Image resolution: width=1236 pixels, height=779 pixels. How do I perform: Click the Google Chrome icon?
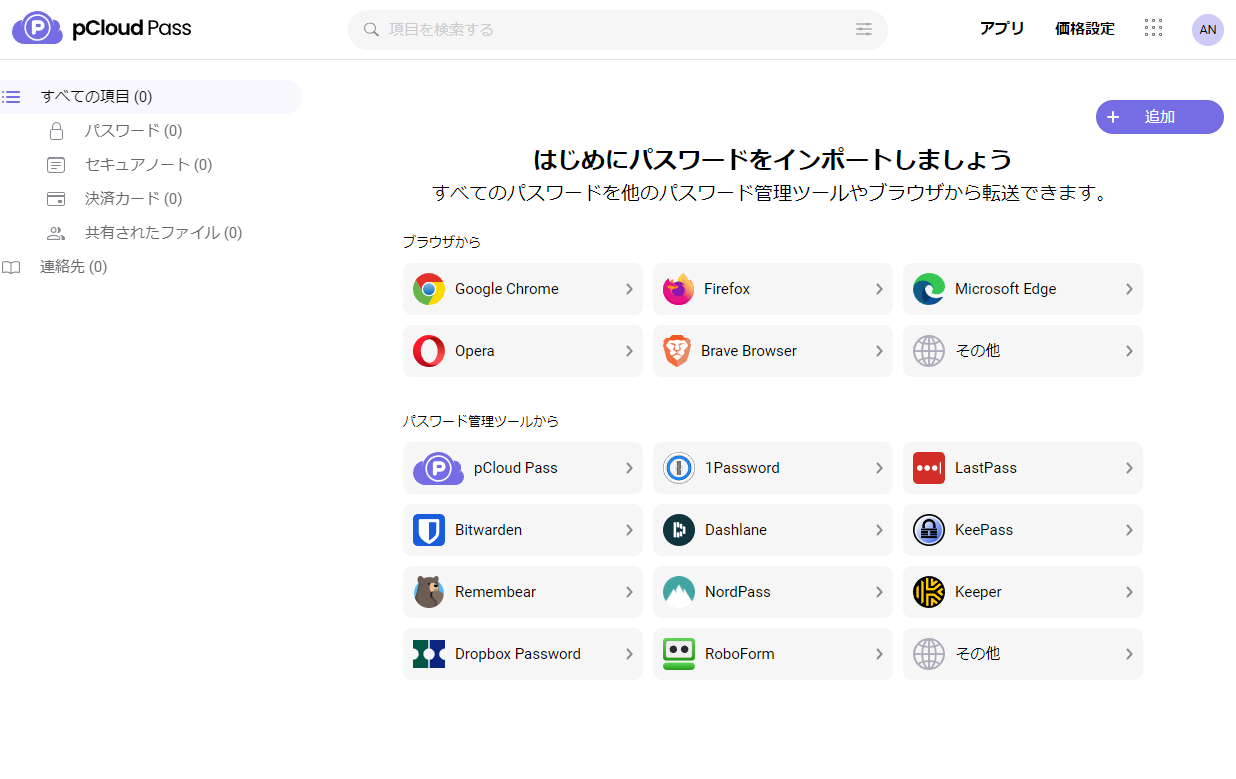click(x=429, y=289)
